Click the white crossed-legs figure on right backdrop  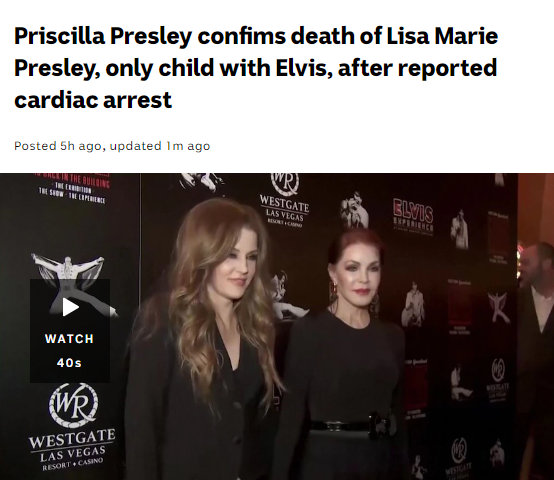499,307
